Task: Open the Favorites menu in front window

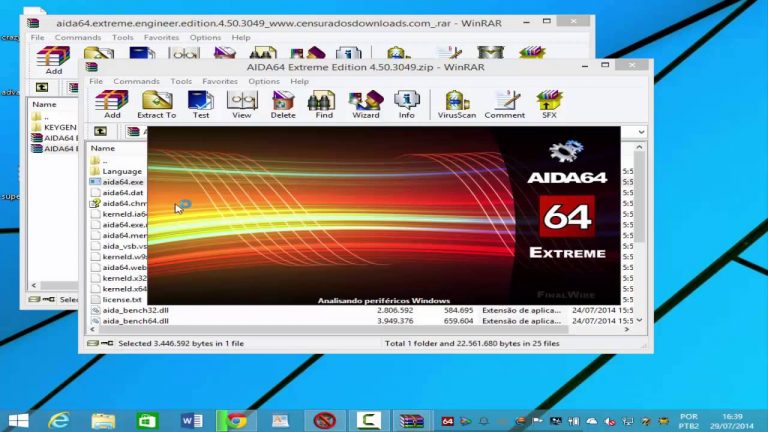Action: tap(220, 81)
